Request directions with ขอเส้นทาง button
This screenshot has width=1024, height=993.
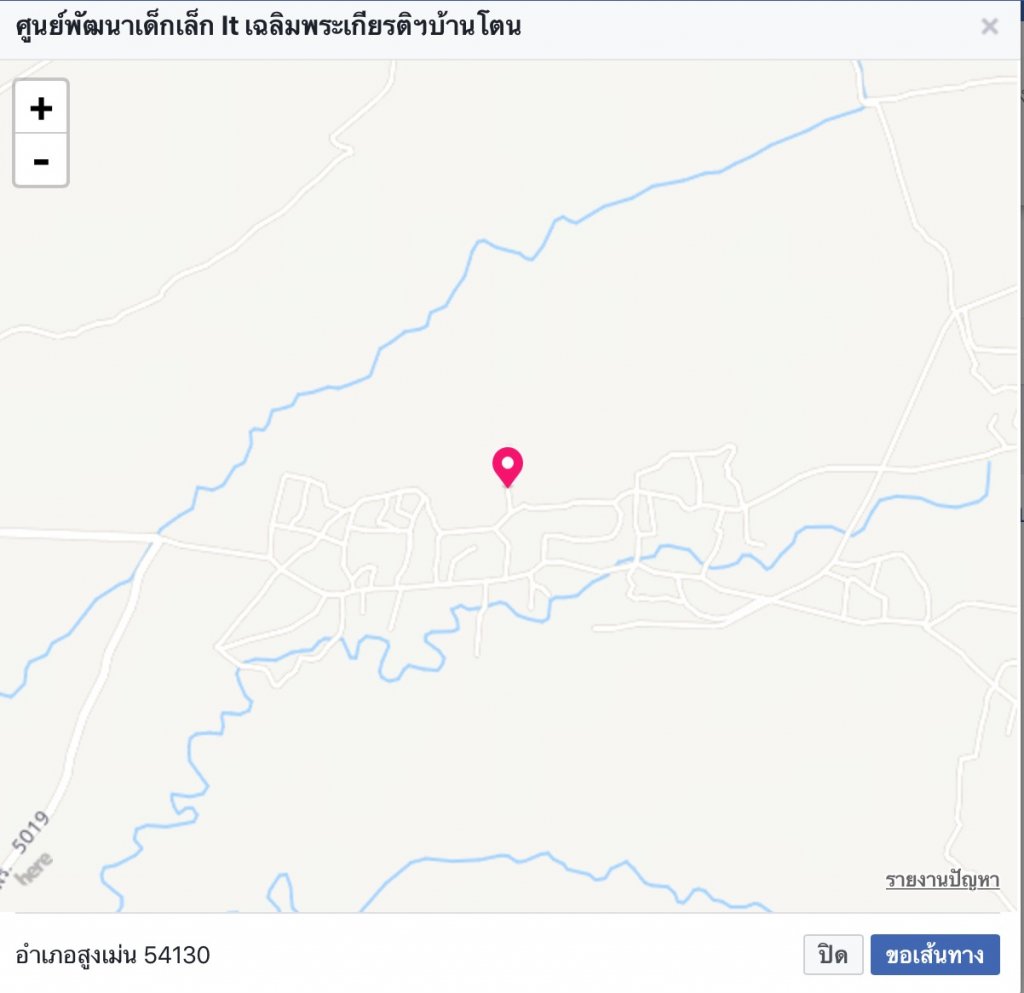[935, 955]
